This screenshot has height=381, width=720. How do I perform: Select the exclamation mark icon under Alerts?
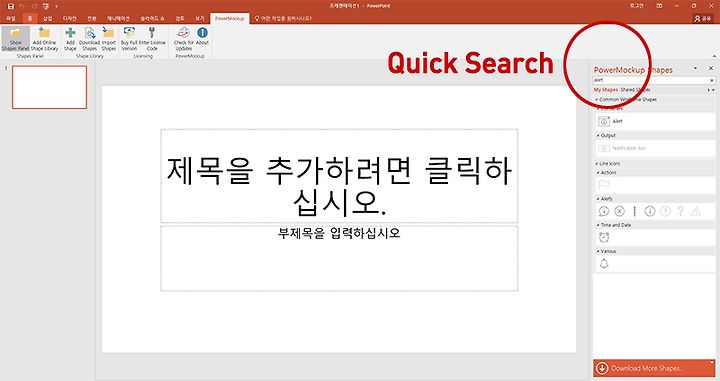coord(635,211)
